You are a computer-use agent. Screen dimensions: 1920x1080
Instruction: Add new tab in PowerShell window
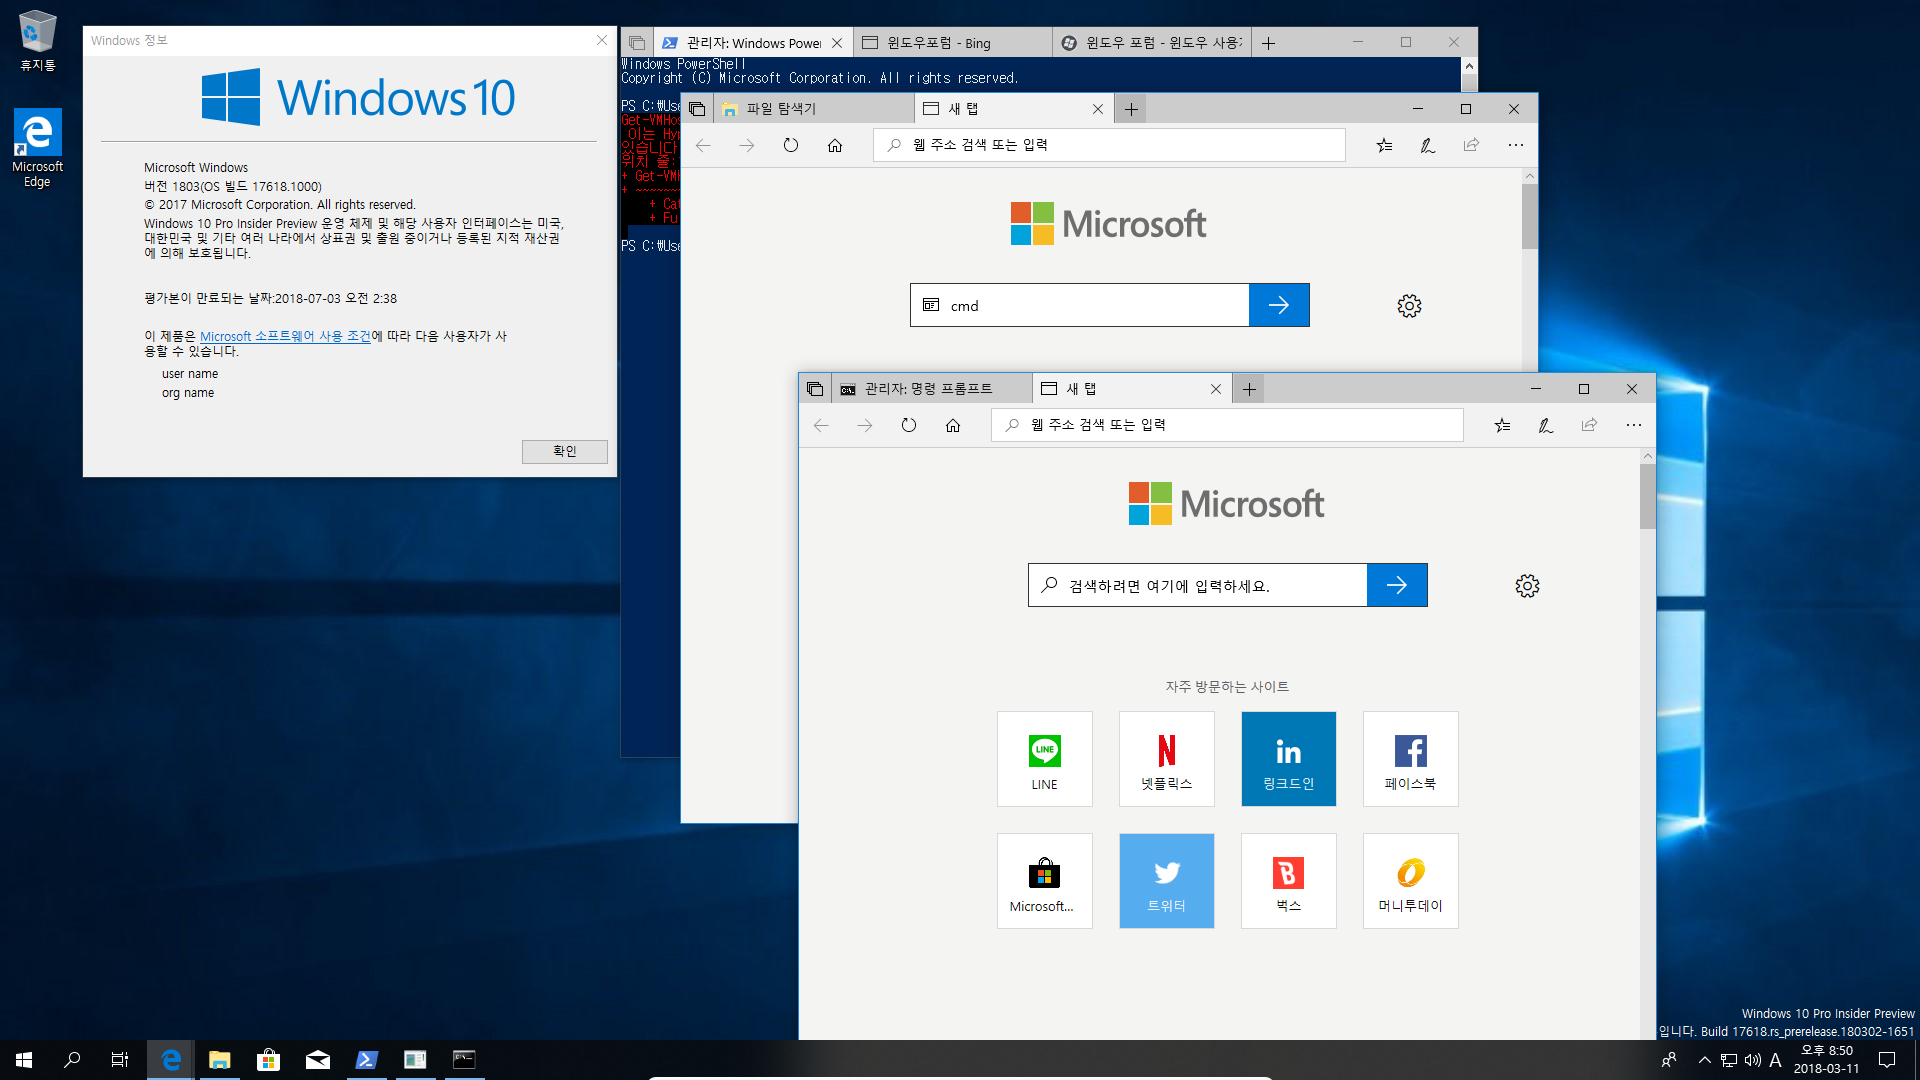[x=1268, y=43]
